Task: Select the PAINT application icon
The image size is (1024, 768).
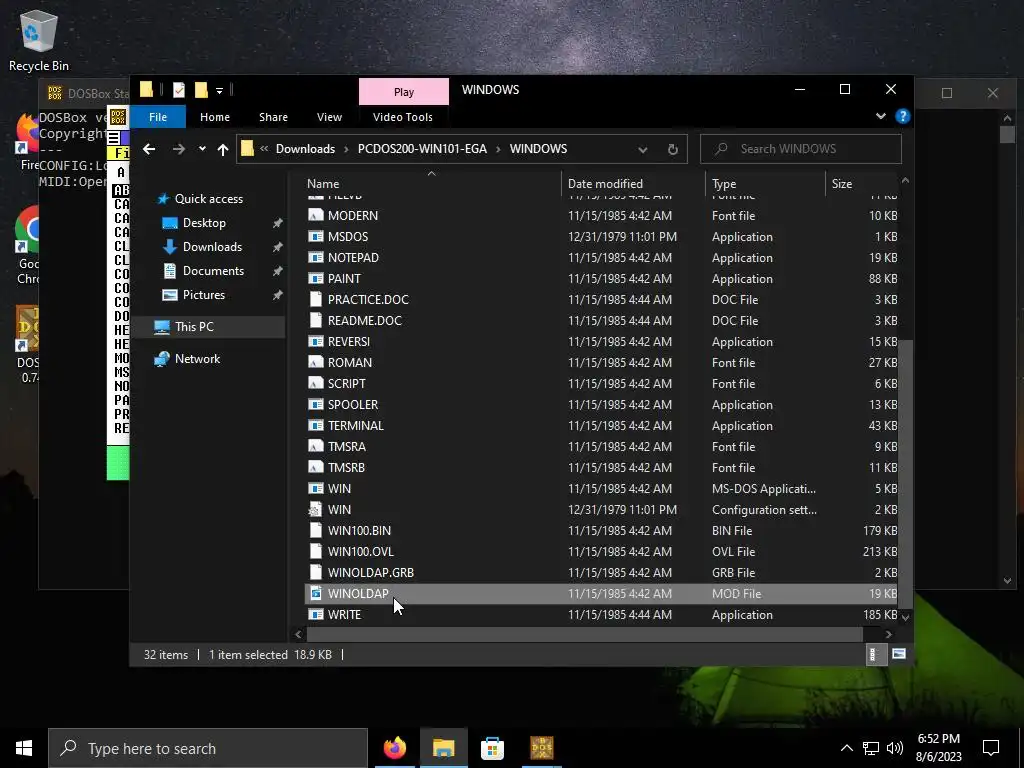Action: pyautogui.click(x=315, y=278)
